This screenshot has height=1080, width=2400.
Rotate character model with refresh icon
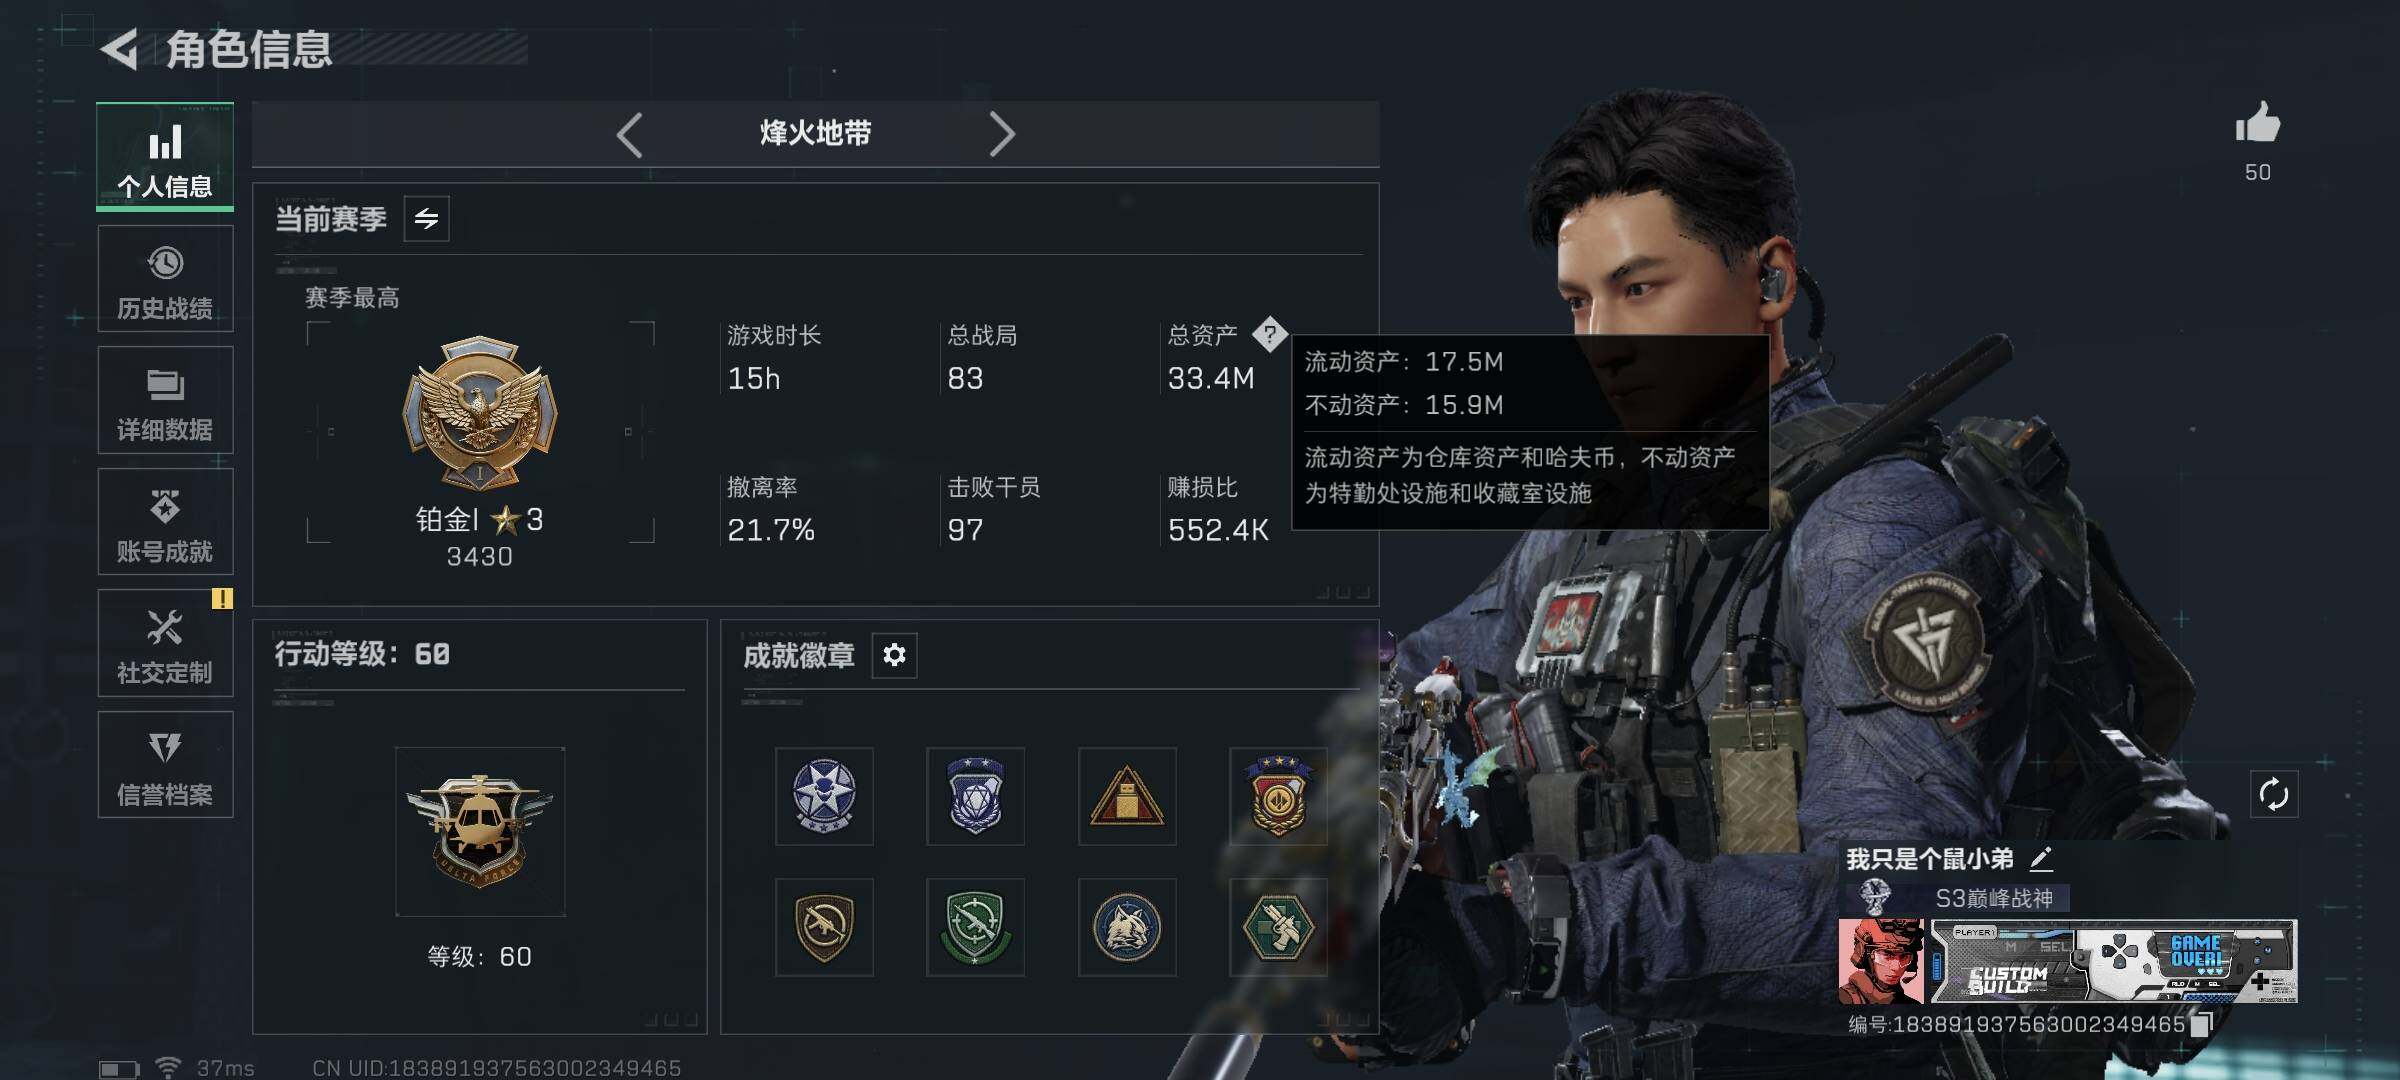coord(2273,795)
